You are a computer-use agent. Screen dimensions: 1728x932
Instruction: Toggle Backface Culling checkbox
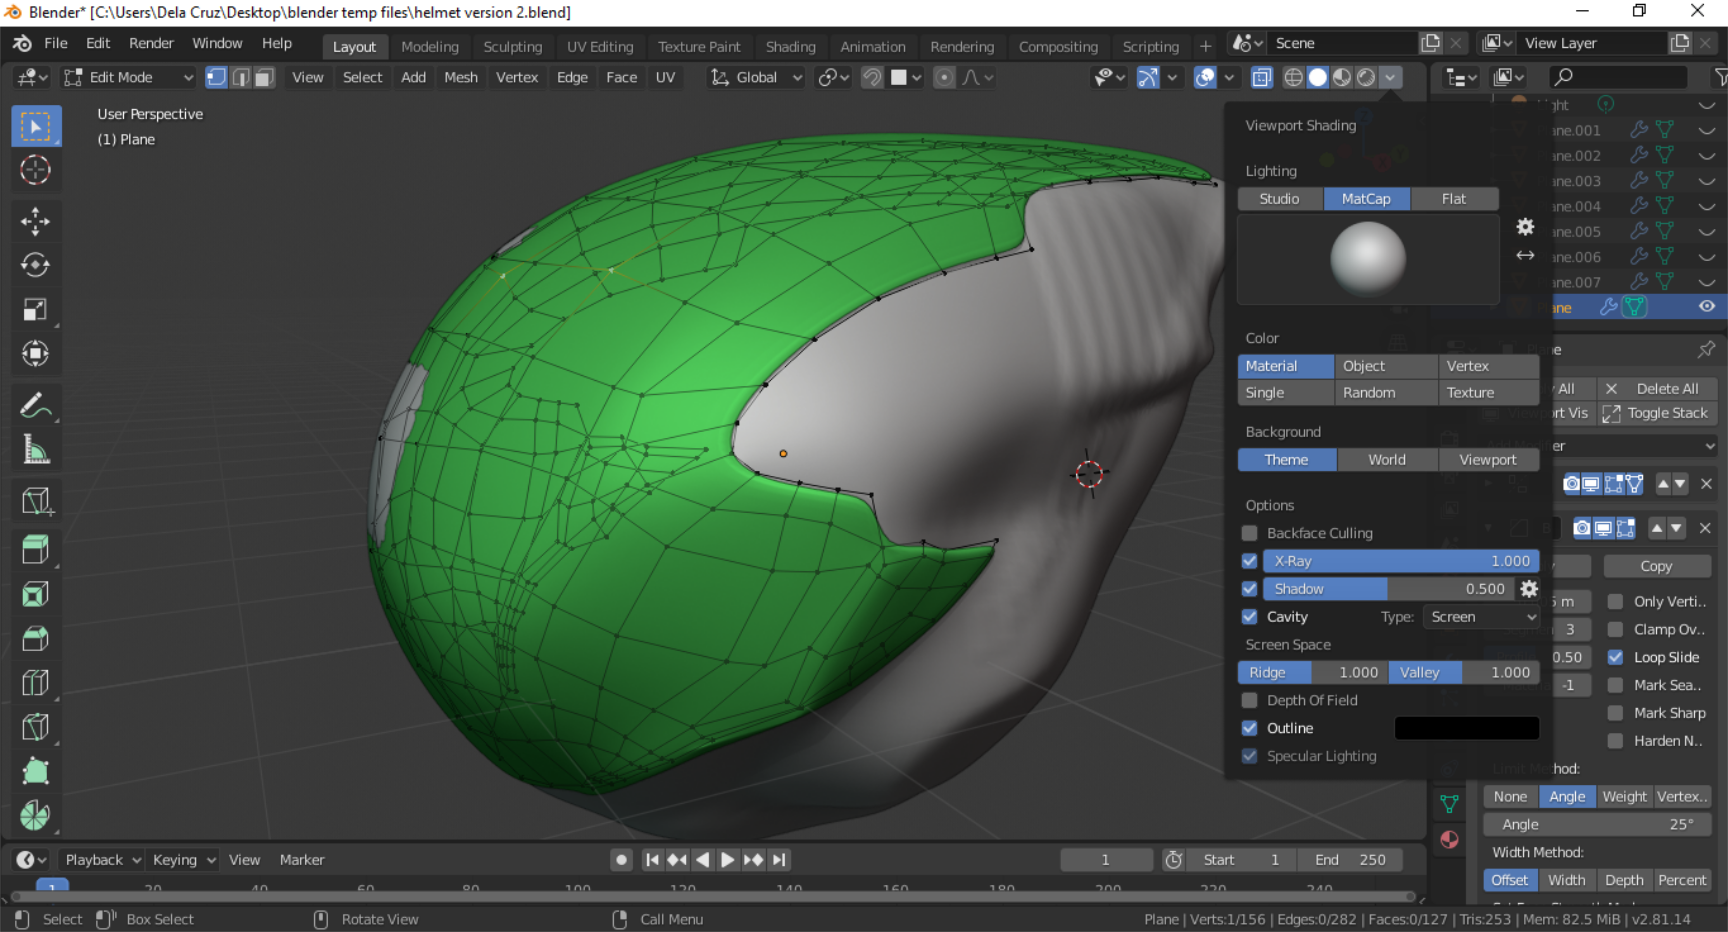point(1250,533)
